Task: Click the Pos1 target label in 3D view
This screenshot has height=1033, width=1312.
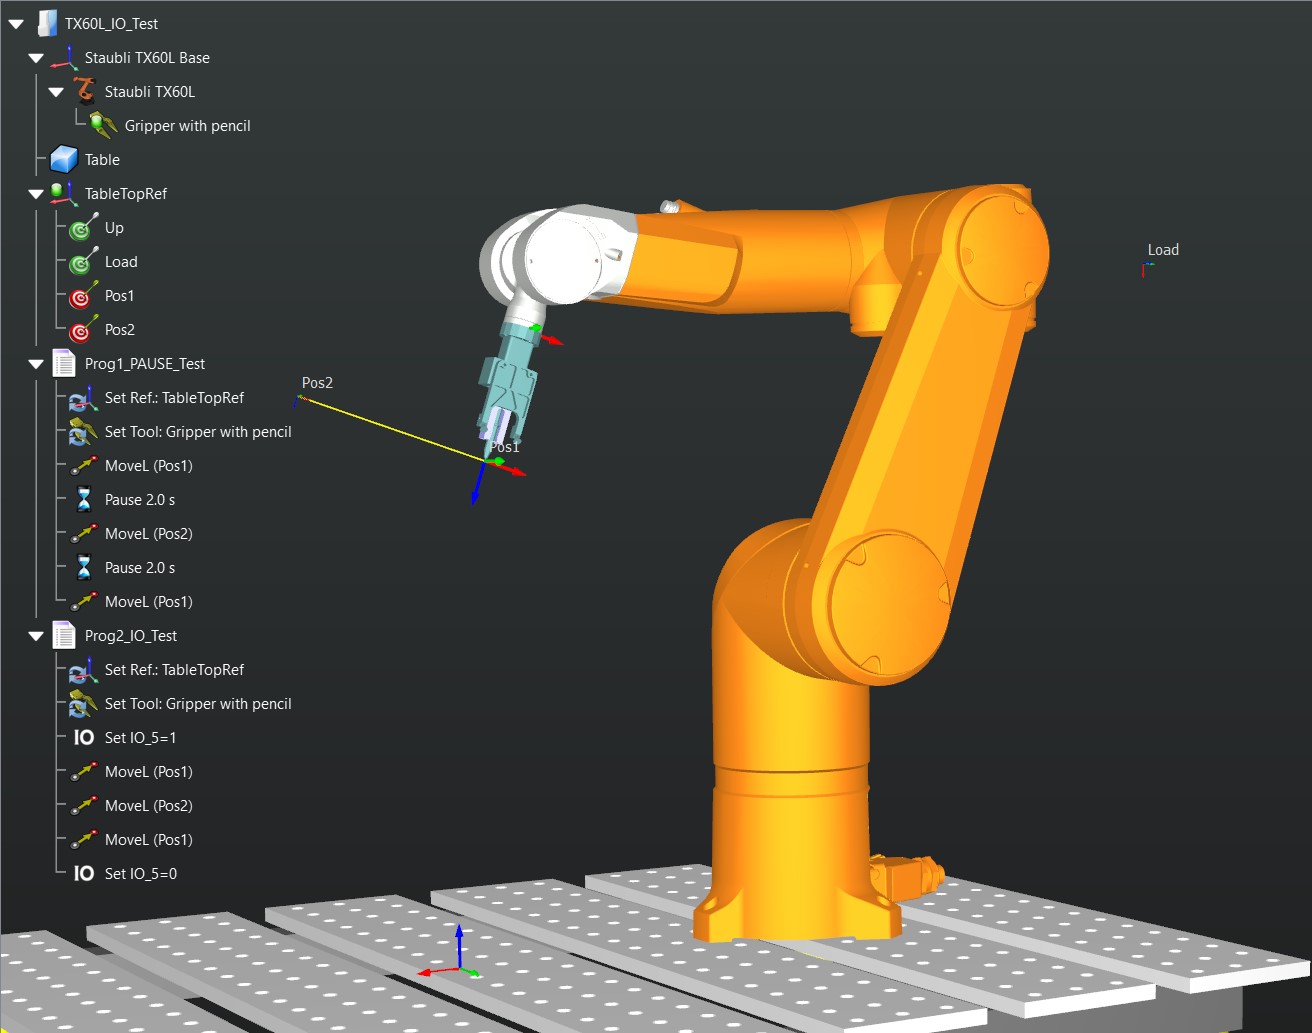Action: pos(505,447)
